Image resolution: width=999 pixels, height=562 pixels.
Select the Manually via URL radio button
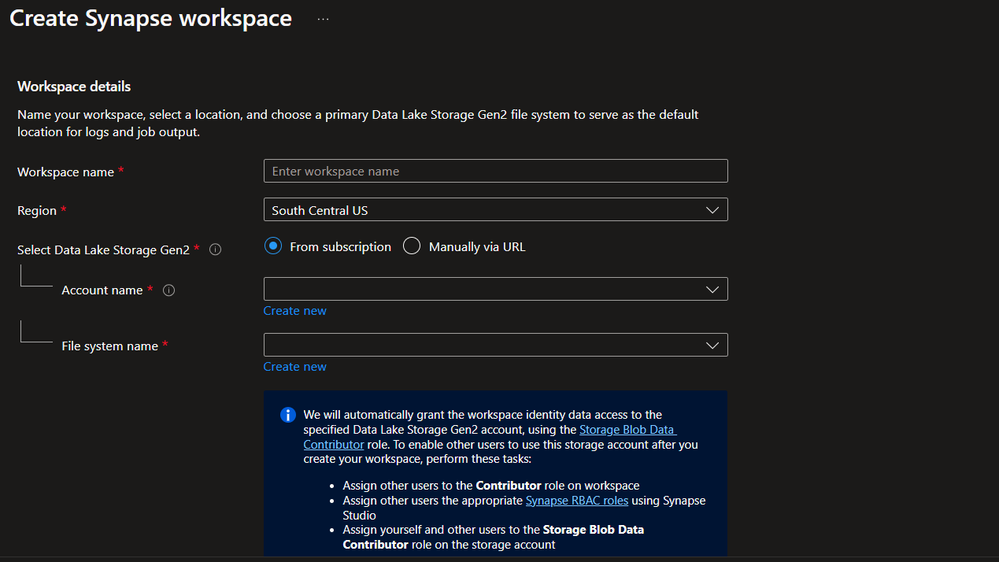click(412, 246)
